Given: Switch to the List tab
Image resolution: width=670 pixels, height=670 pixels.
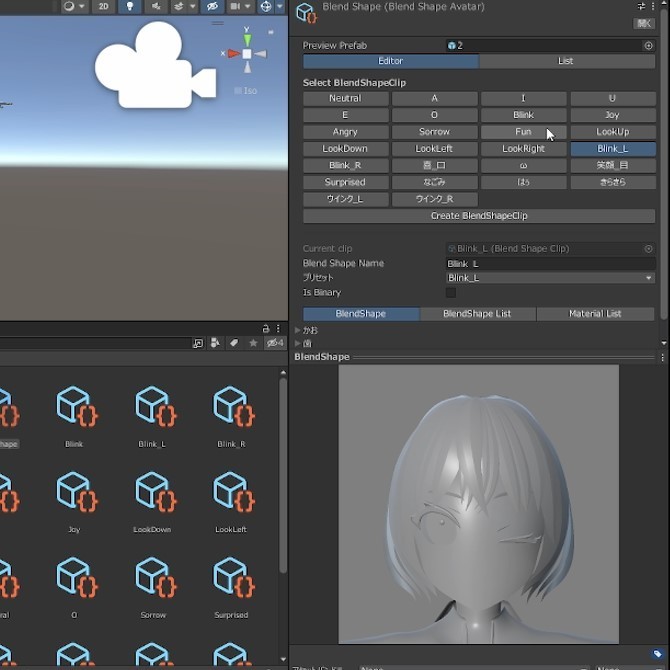Looking at the screenshot, I should [566, 61].
